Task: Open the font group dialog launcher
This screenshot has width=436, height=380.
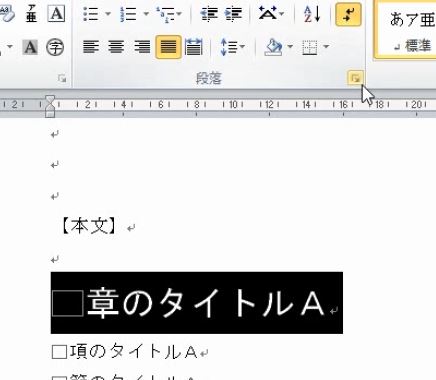Action: (62, 79)
